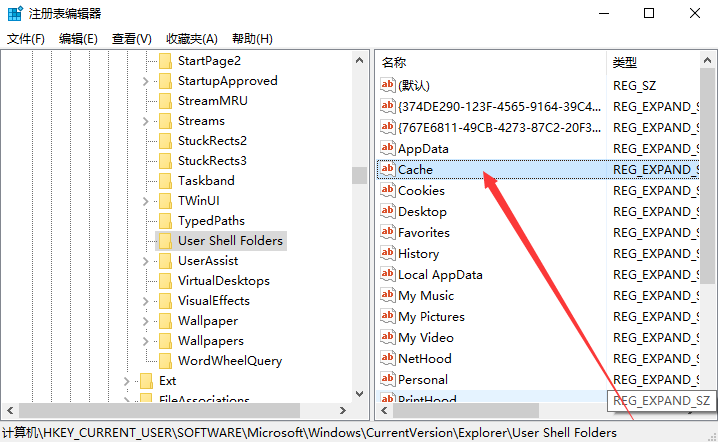Expand the TWinUI registry key
This screenshot has height=442, width=718.
[146, 201]
